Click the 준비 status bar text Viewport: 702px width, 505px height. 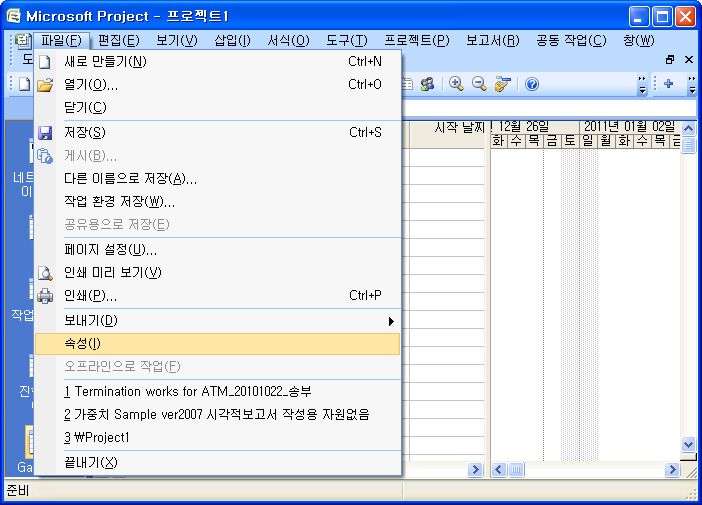18,490
